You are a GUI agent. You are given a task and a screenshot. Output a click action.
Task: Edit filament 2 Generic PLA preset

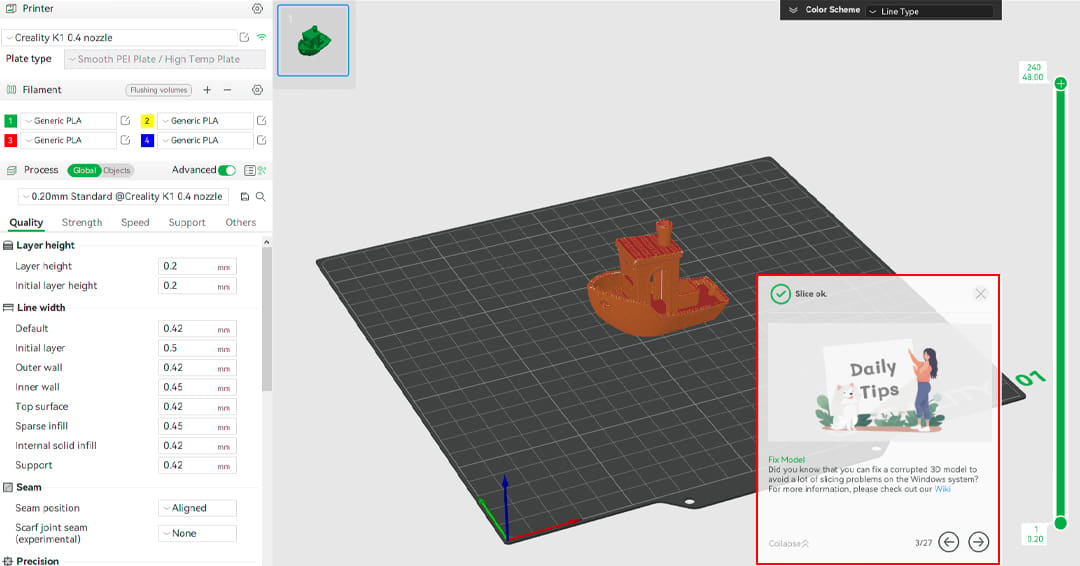(x=261, y=120)
